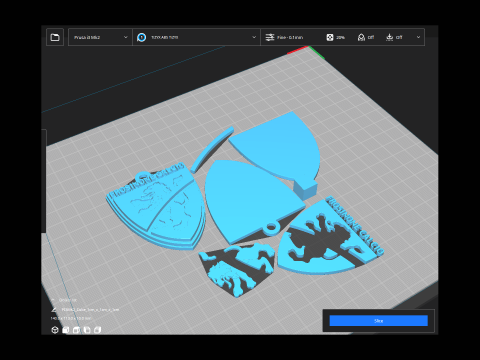Click the support off icon
The width and height of the screenshot is (480, 360).
coord(361,37)
